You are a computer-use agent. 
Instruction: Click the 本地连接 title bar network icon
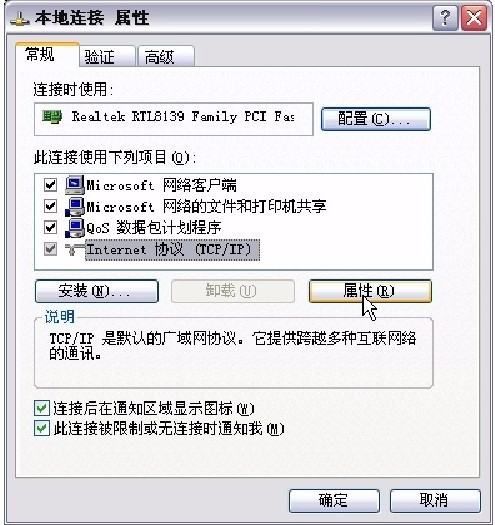20,18
